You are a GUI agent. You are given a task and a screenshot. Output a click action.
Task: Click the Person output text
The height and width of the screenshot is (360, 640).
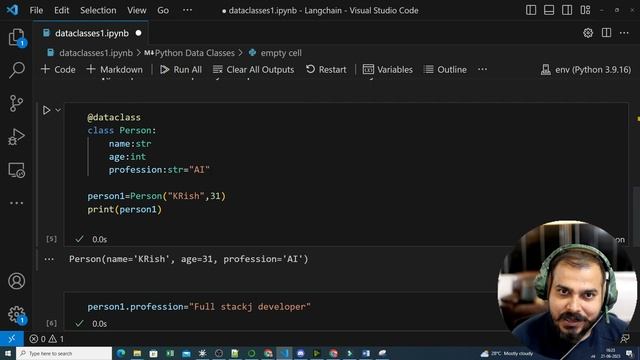[x=189, y=259]
